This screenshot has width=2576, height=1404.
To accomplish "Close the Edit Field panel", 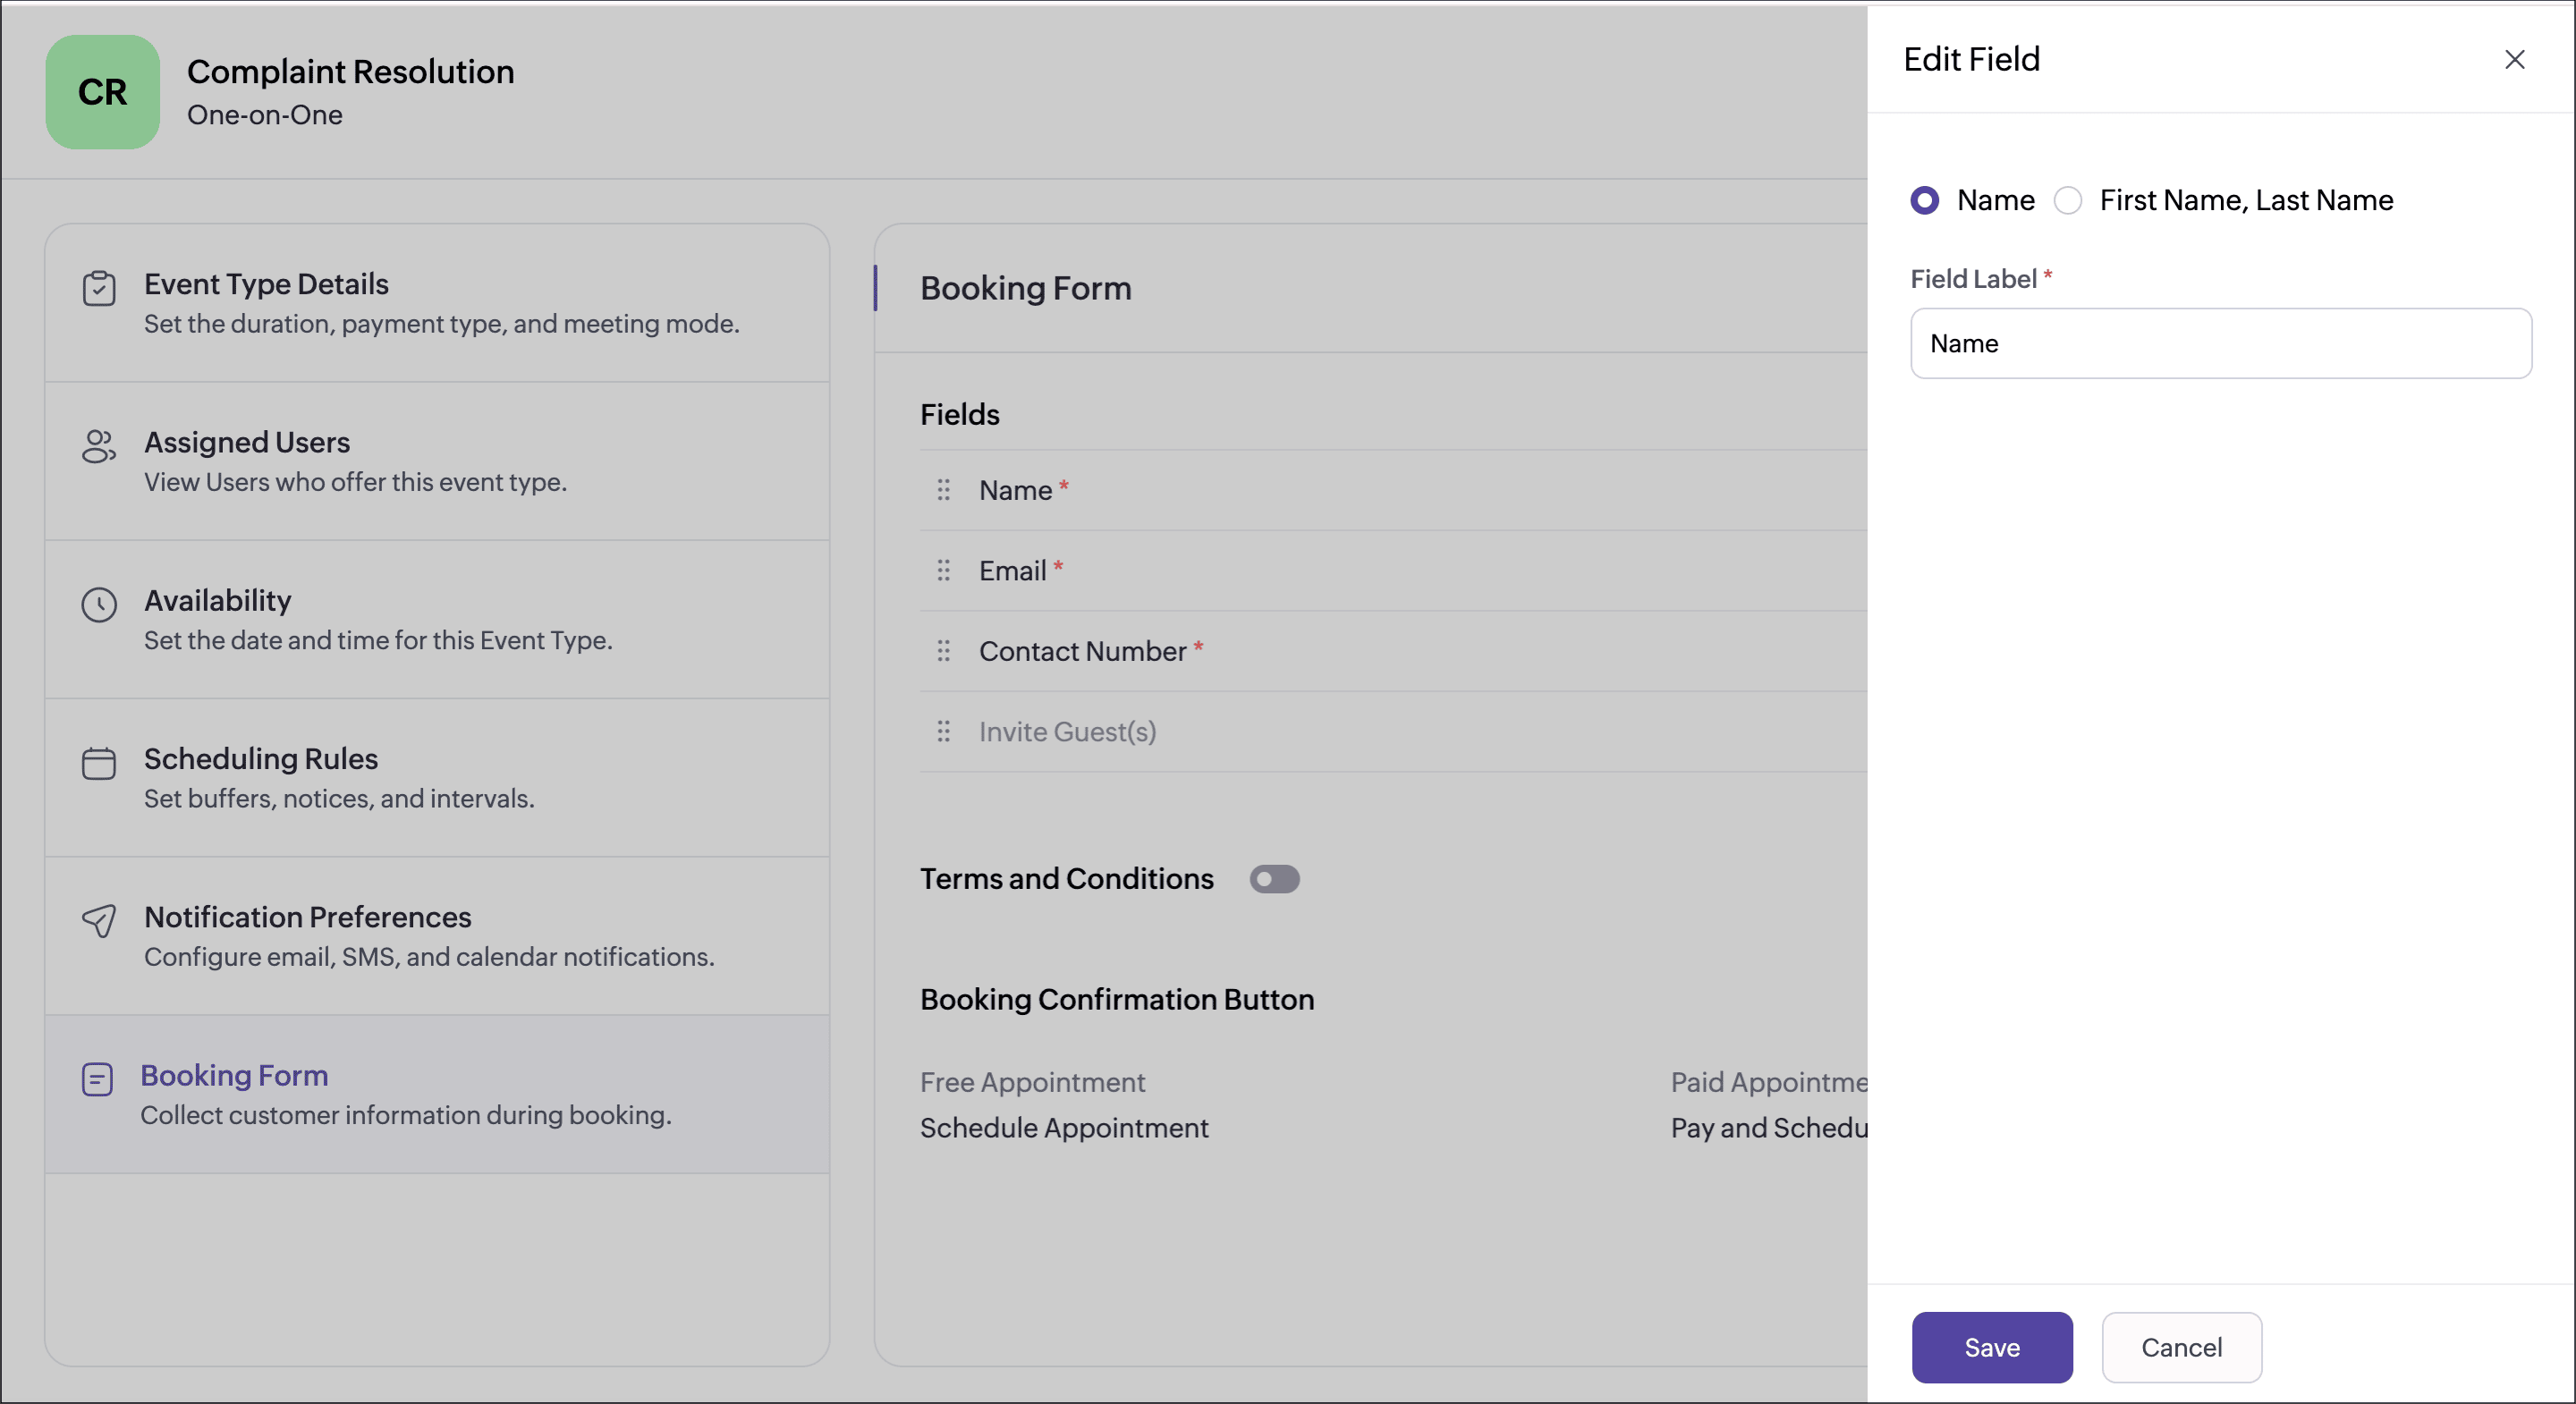I will point(2514,60).
